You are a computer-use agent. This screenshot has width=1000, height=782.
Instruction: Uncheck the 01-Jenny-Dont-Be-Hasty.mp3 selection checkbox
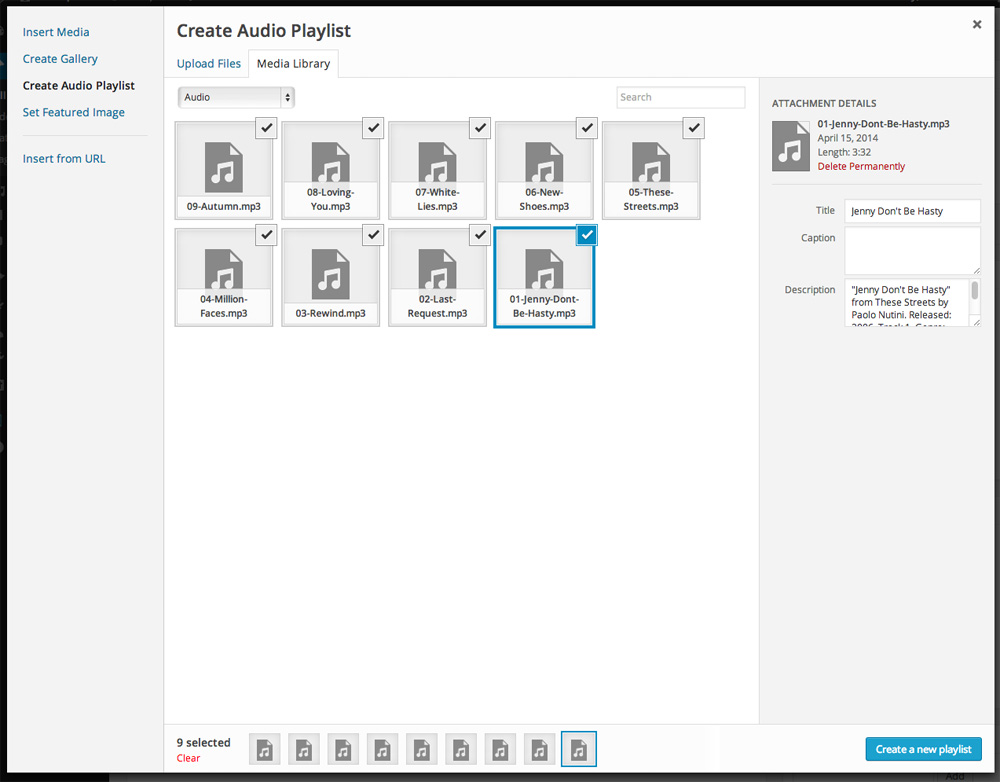586,235
